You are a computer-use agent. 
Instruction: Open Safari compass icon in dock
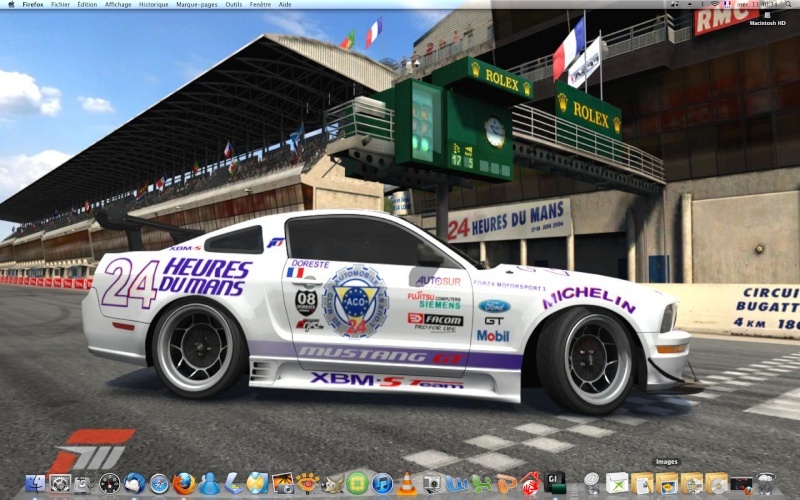[159, 483]
